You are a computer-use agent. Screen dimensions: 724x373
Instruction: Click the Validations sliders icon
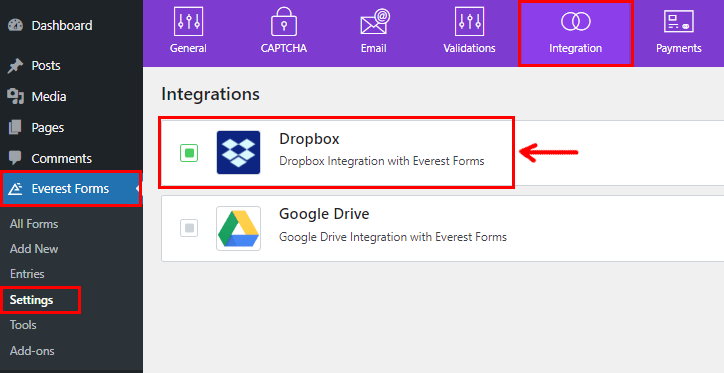[469, 21]
